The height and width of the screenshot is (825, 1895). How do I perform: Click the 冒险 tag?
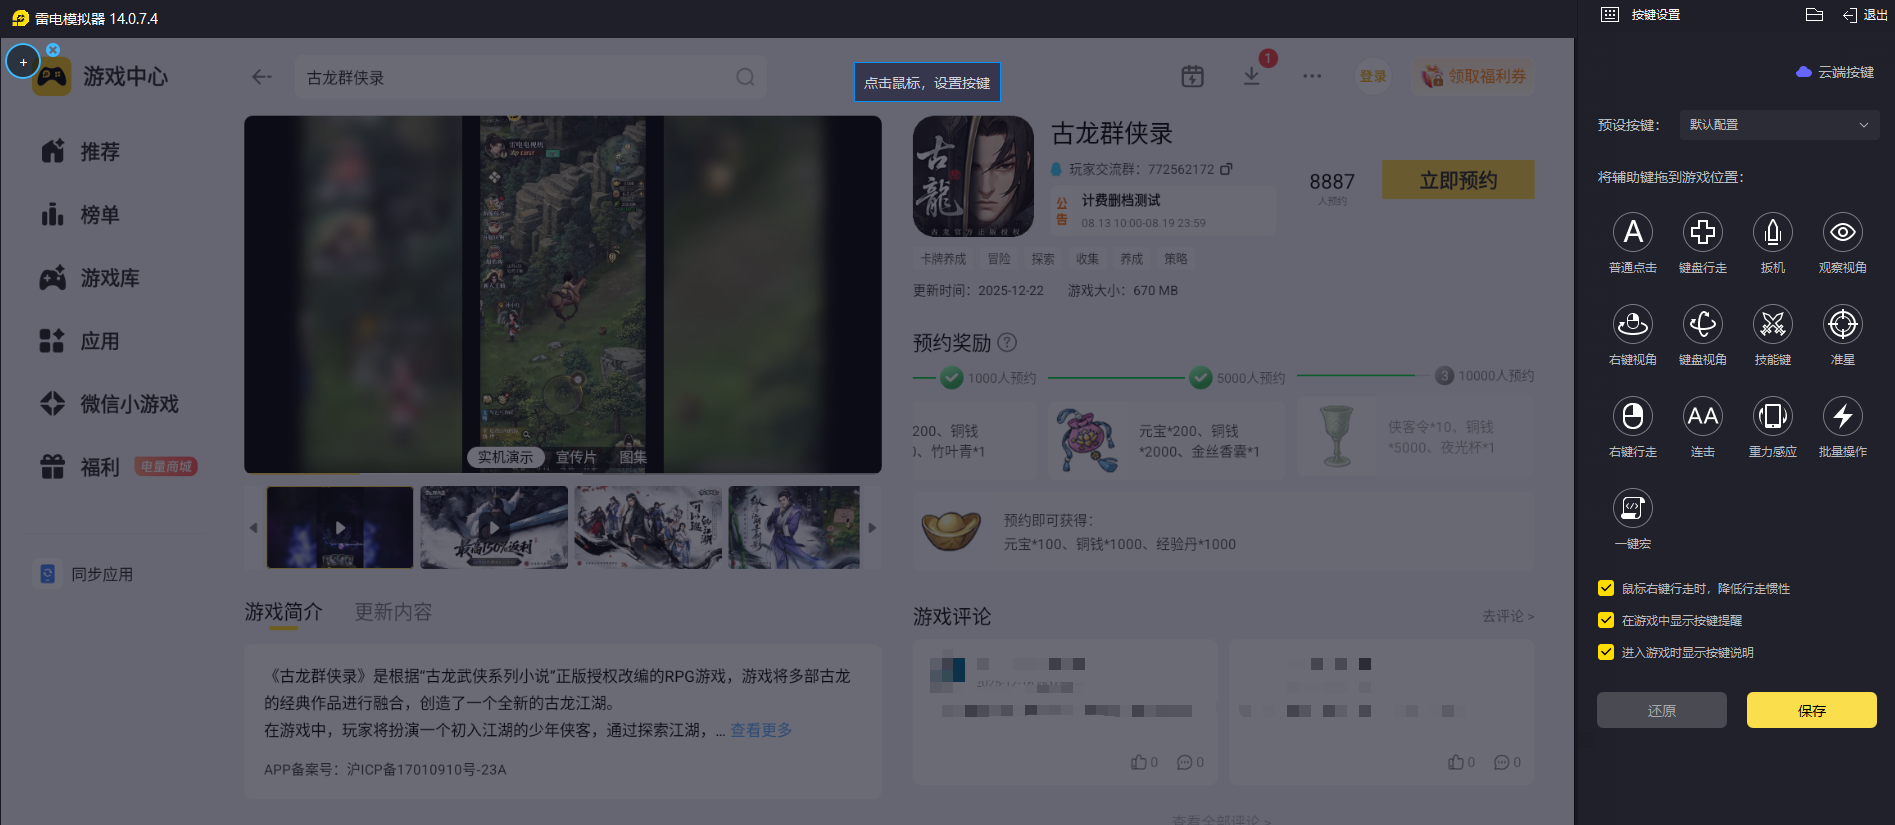tap(999, 259)
